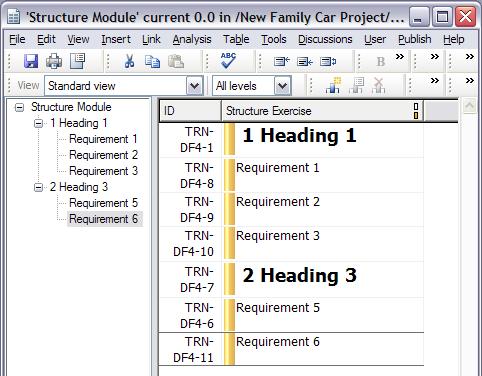482x376 pixels.
Task: Open the Standard view dropdown
Action: [195, 86]
